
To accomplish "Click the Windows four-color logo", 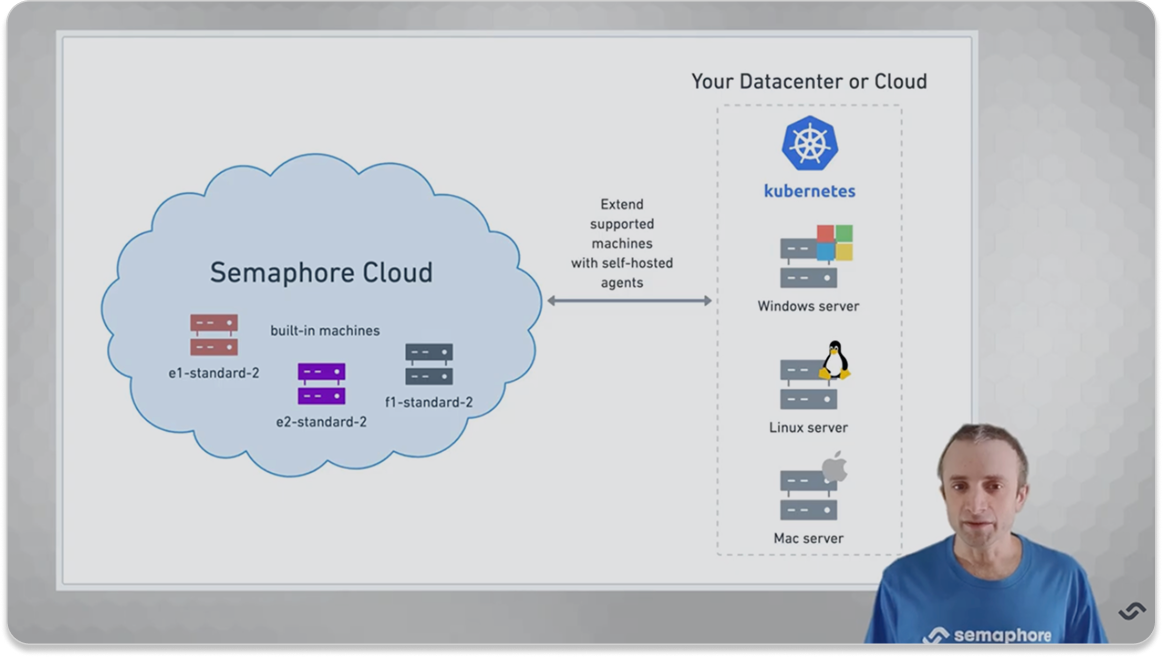I will click(834, 242).
